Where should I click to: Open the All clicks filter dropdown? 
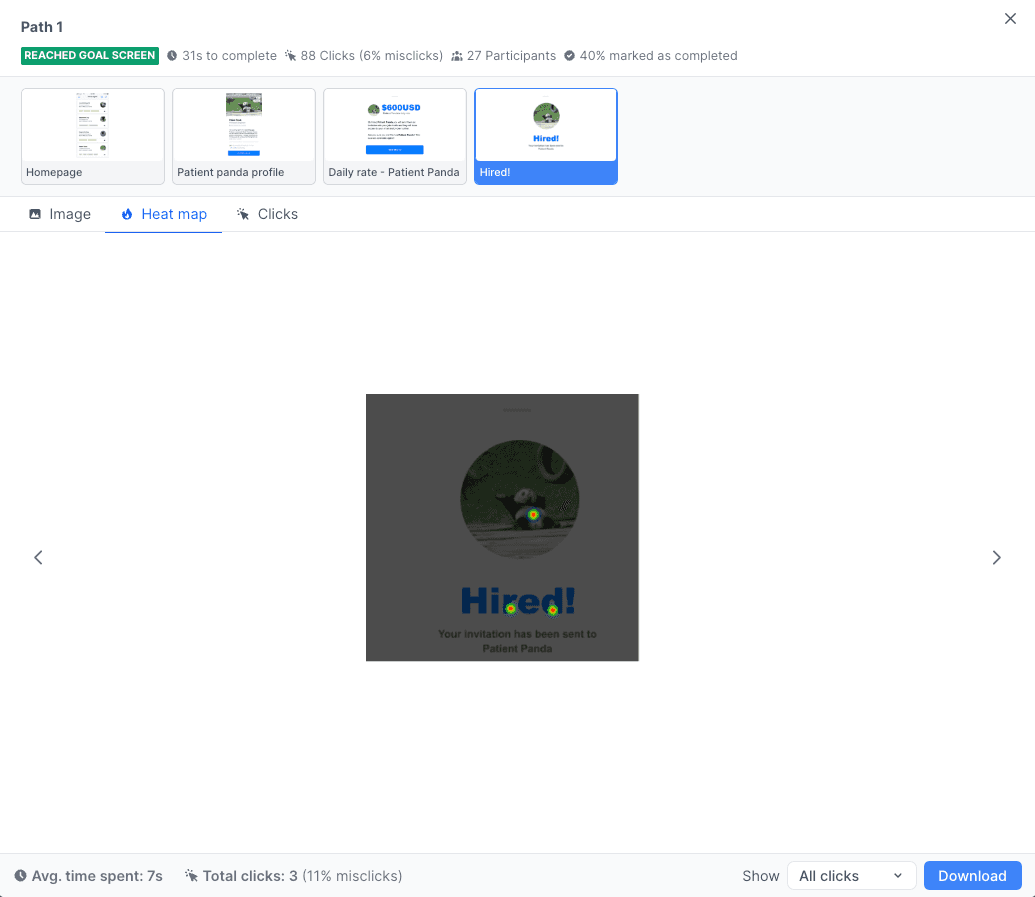851,875
